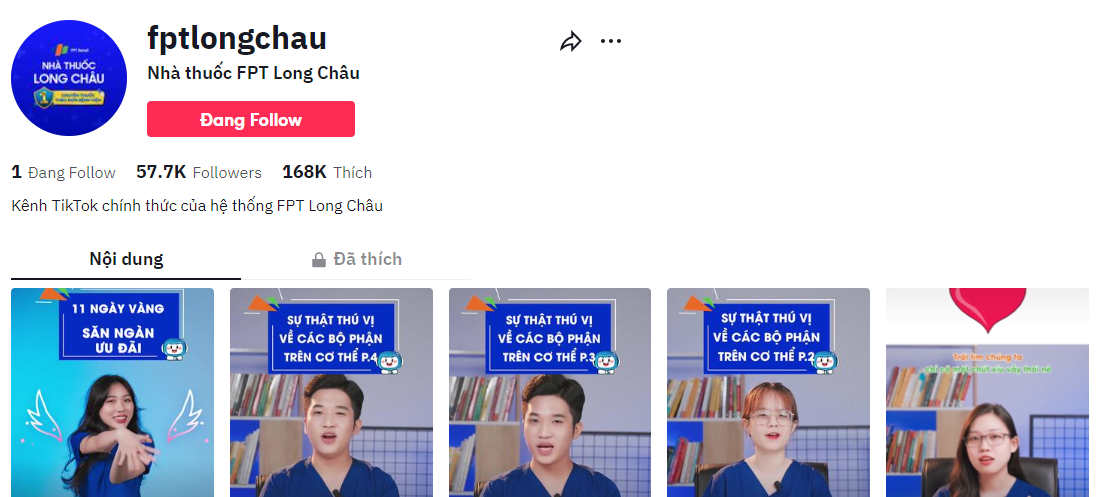The image size is (1103, 497).
Task: Click the 168K Thích count
Action: [327, 172]
